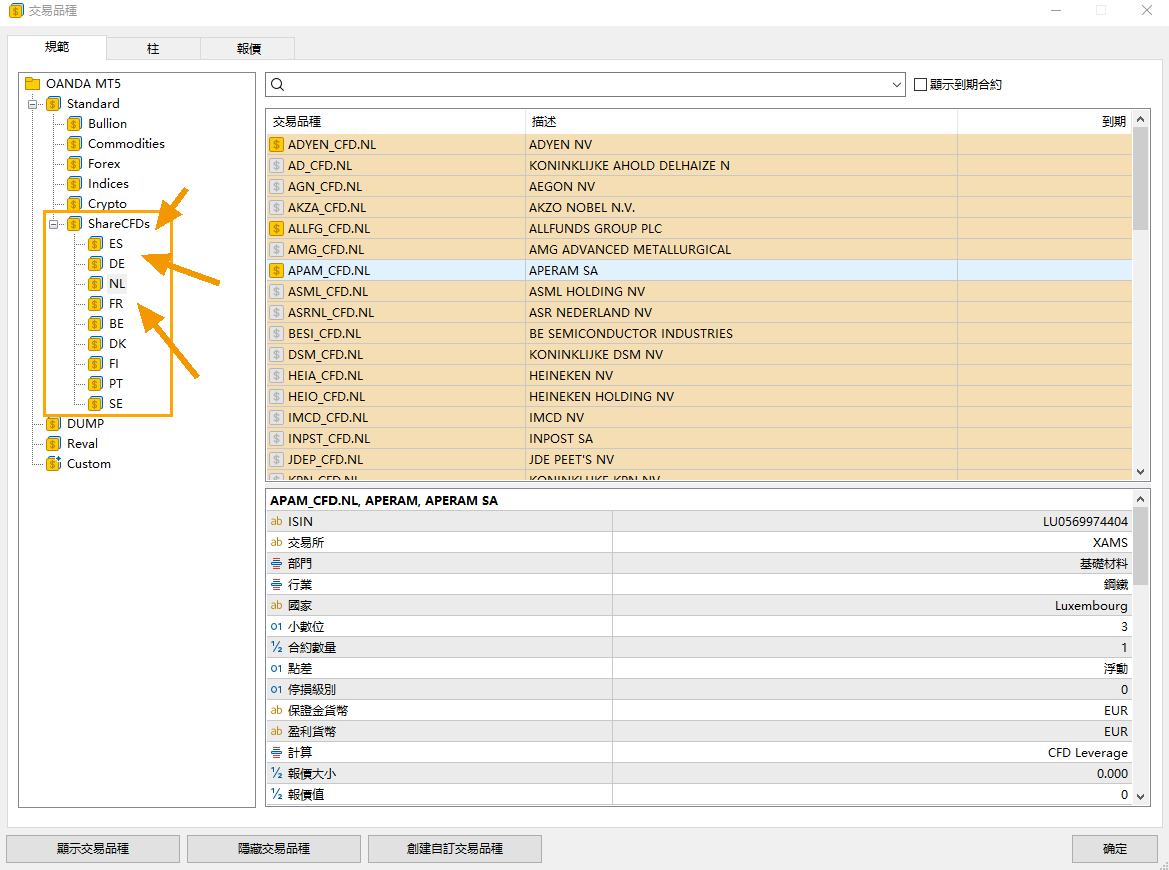Click the Reval folder icon
The height and width of the screenshot is (870, 1169).
(x=54, y=444)
